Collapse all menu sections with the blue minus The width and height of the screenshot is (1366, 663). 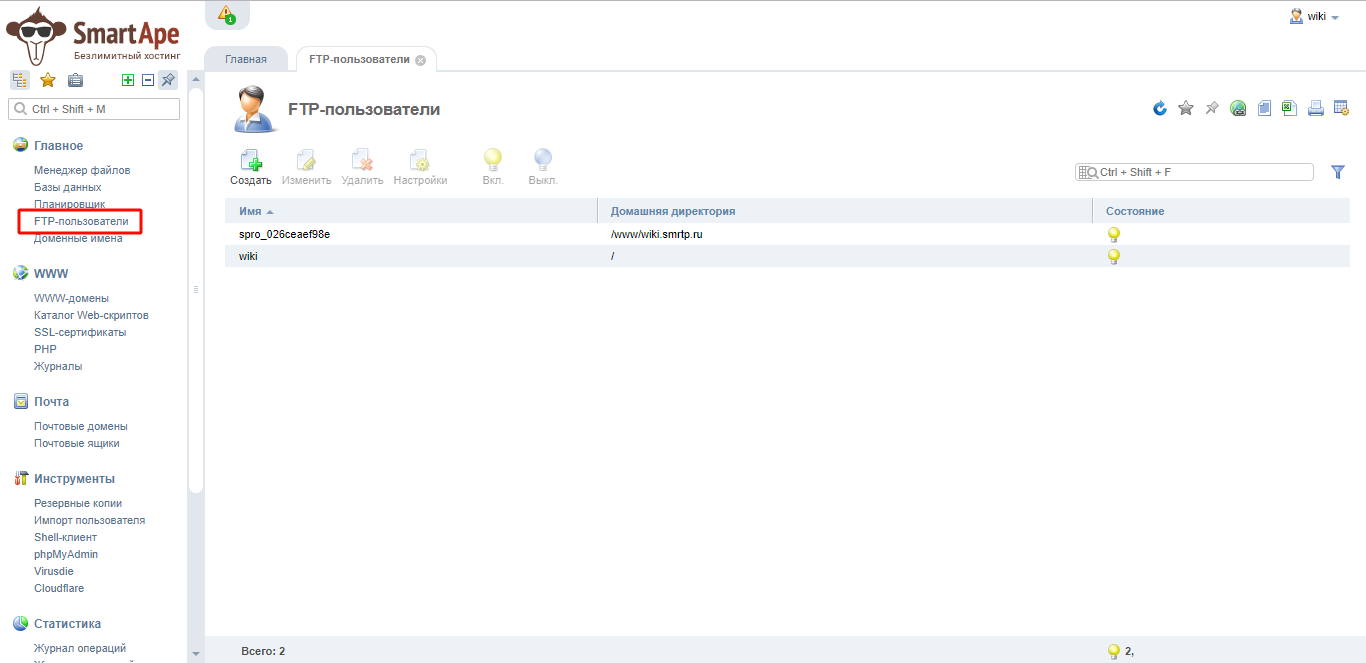(147, 80)
